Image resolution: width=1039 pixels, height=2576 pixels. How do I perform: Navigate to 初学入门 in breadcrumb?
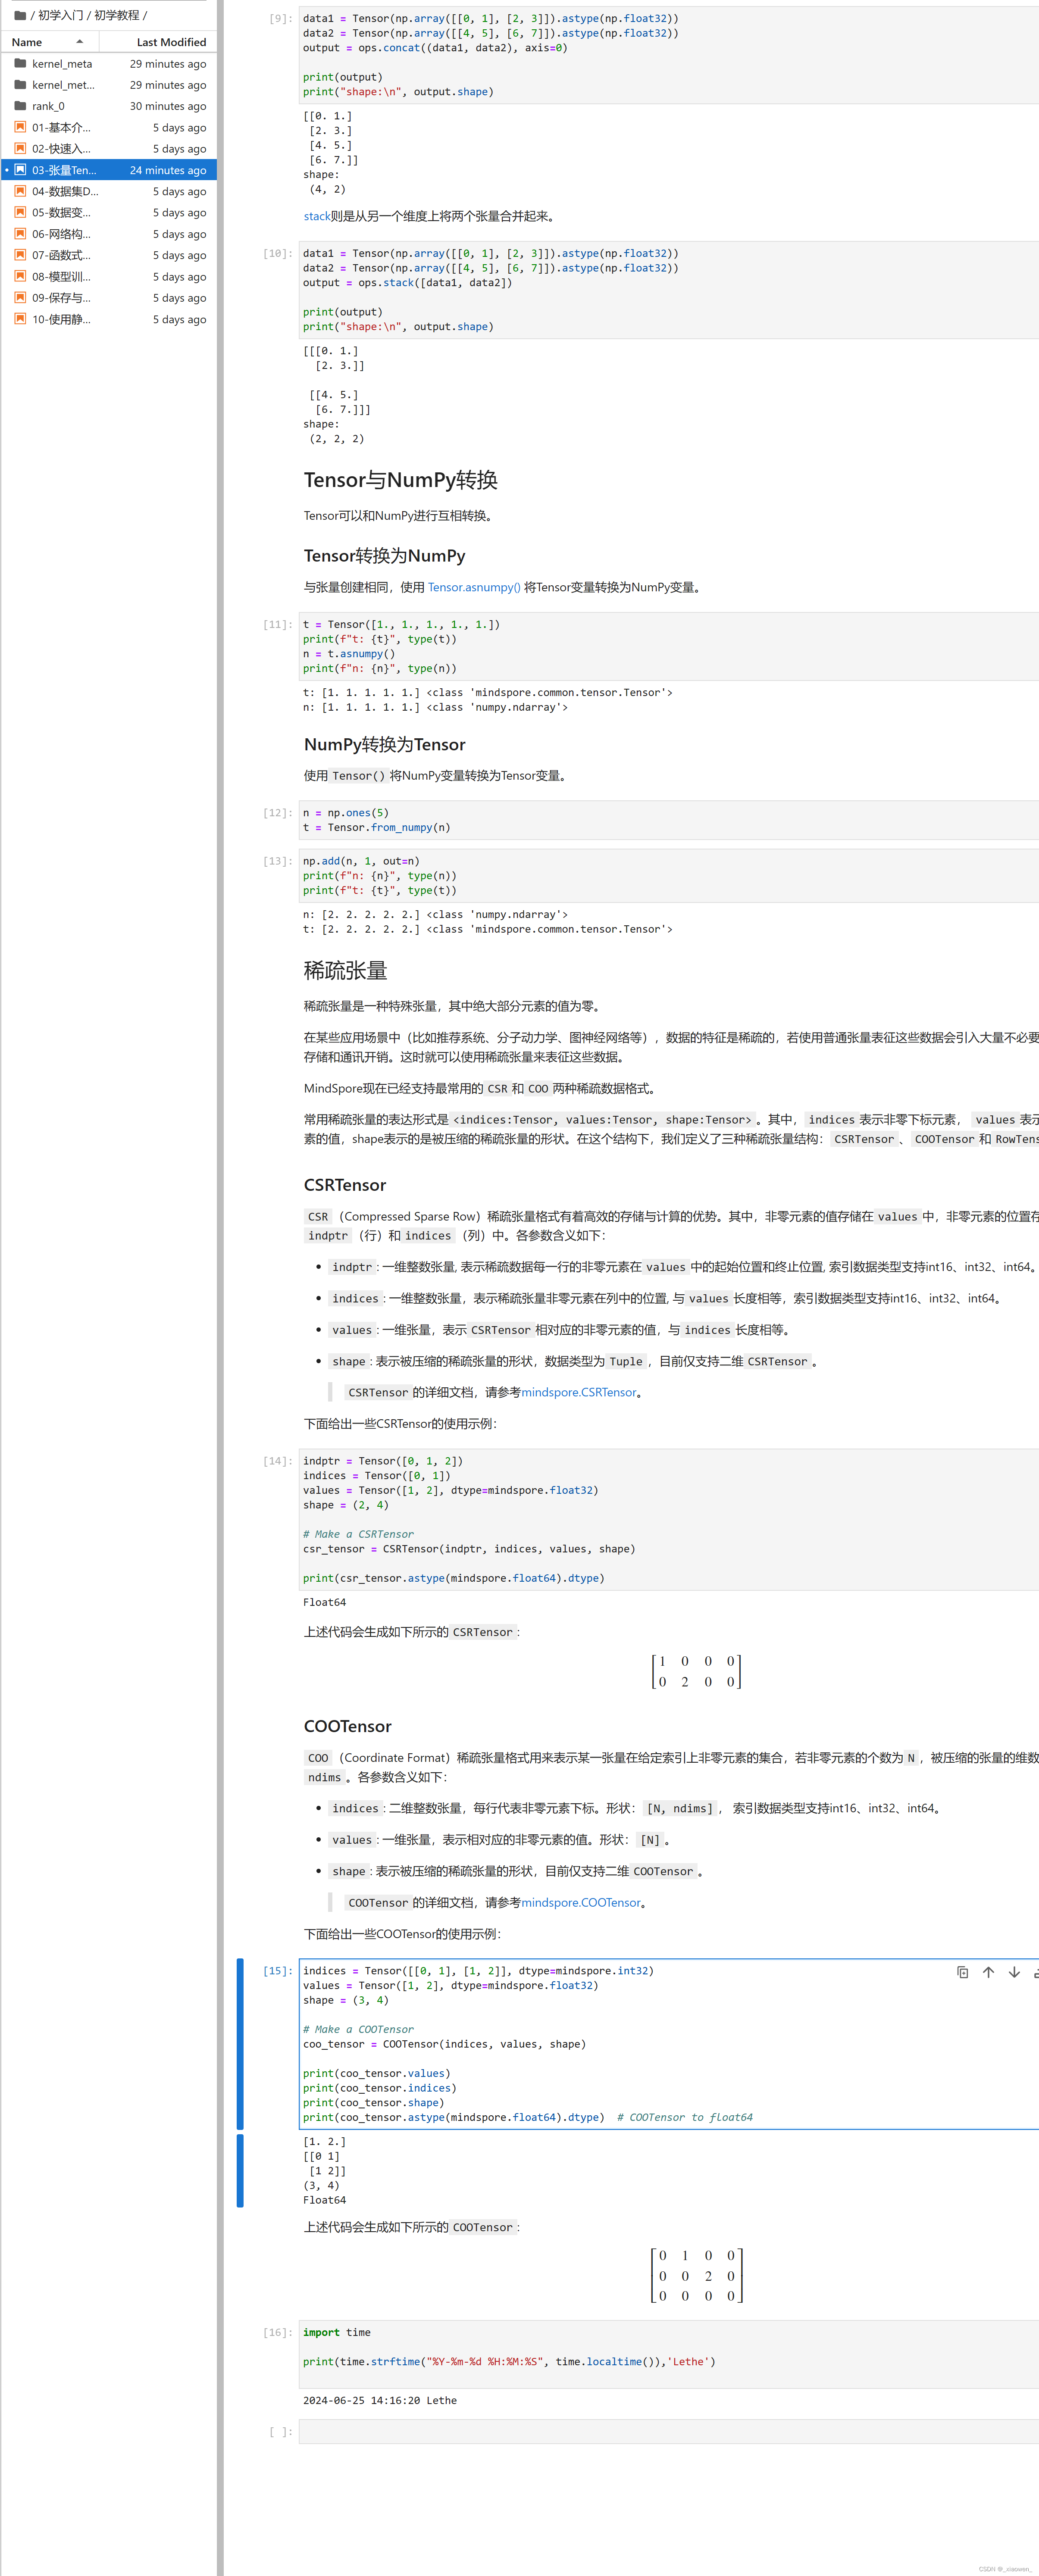[x=60, y=15]
